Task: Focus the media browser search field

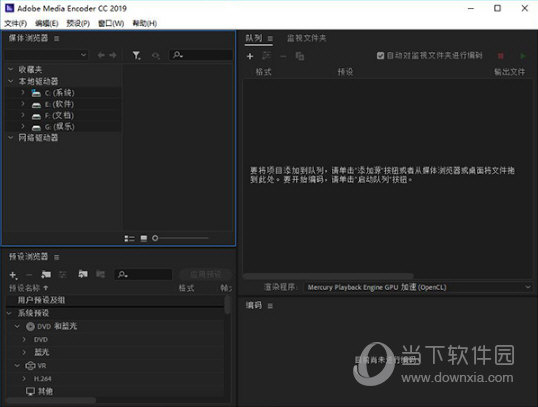Action: [201, 55]
